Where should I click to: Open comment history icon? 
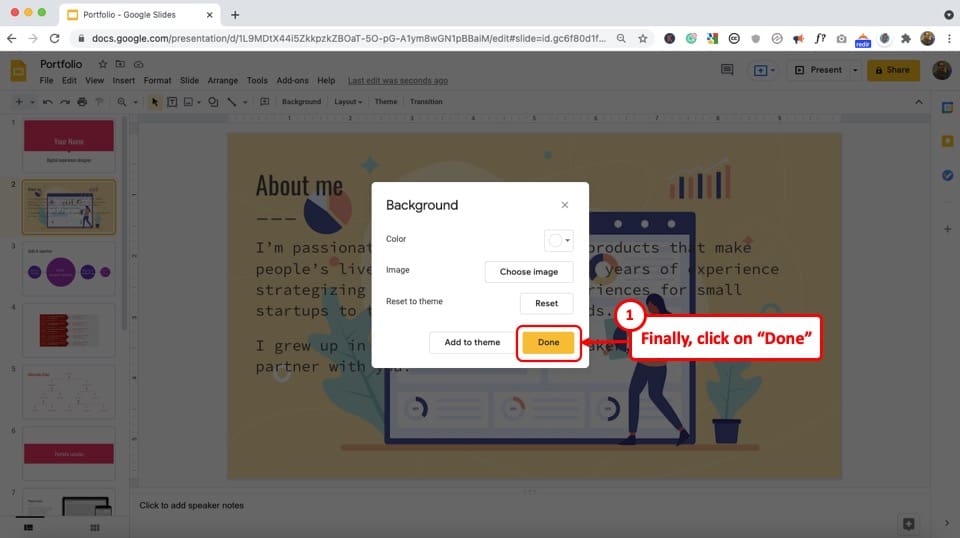pyautogui.click(x=727, y=70)
